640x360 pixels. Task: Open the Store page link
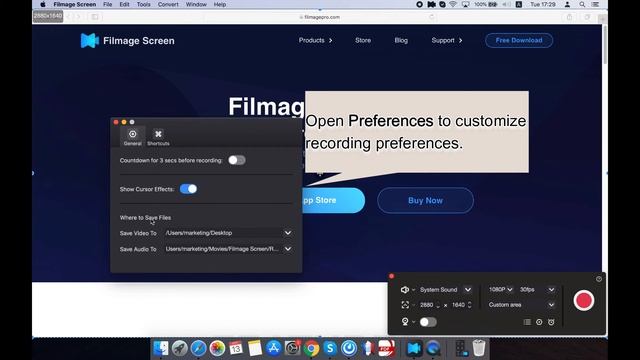click(x=363, y=40)
